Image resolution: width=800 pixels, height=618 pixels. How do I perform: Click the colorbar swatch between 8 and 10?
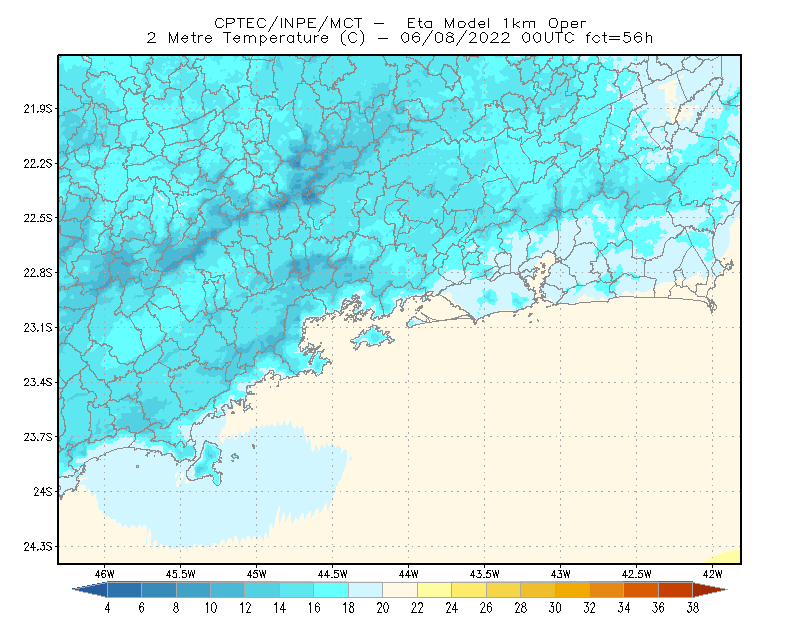193,589
